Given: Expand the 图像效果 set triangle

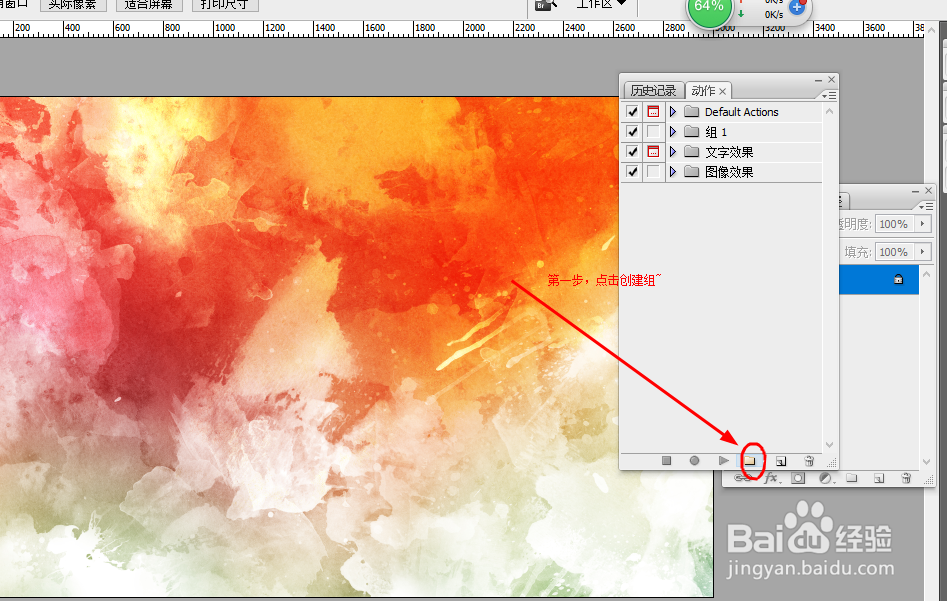Looking at the screenshot, I should pyautogui.click(x=673, y=172).
